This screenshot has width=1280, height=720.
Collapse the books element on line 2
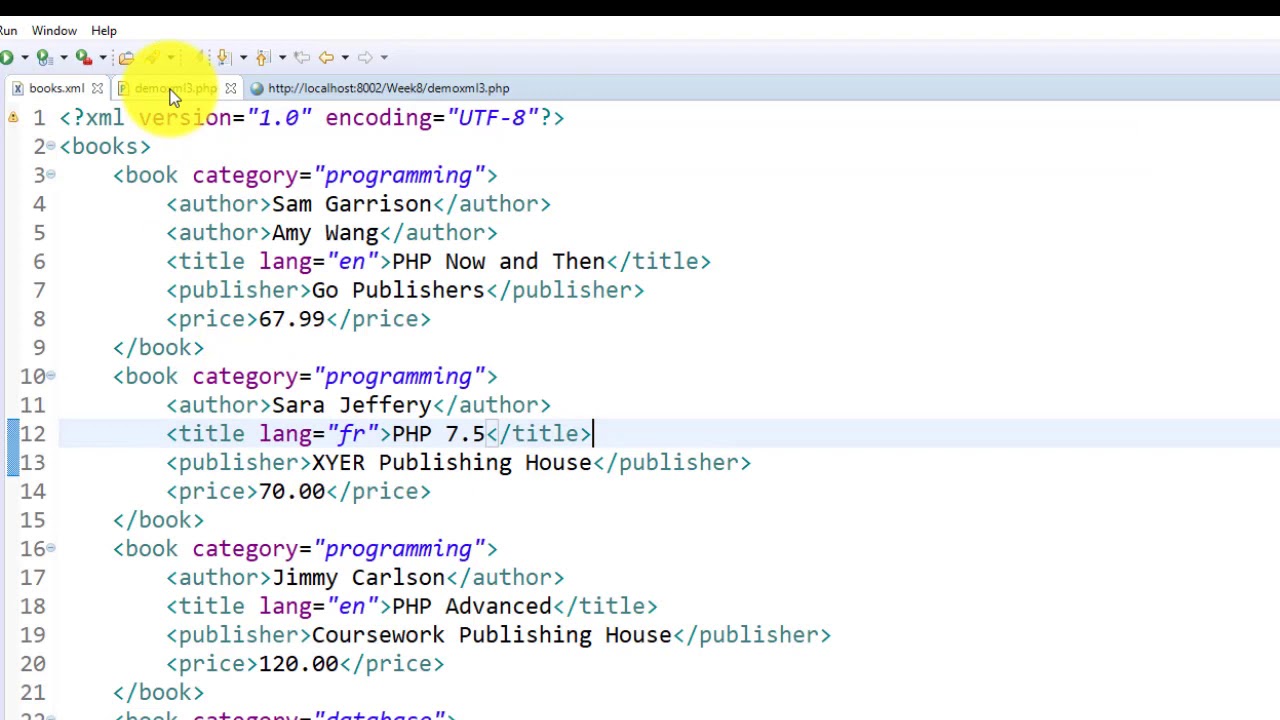[50, 146]
